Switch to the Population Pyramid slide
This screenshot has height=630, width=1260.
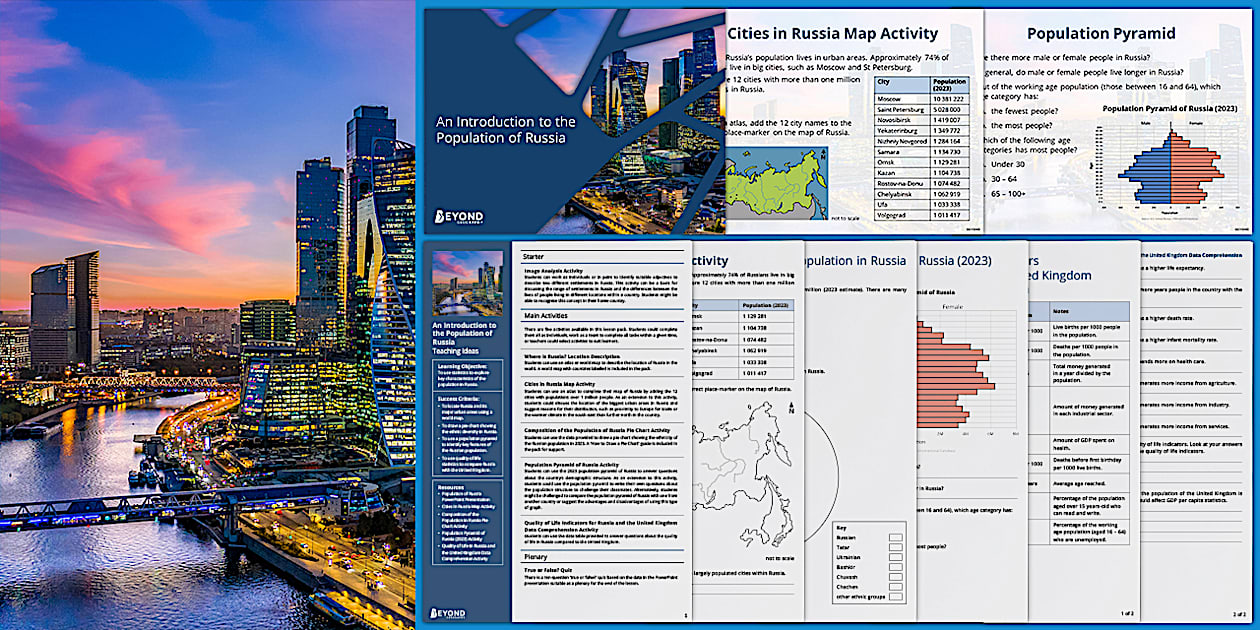click(1100, 33)
